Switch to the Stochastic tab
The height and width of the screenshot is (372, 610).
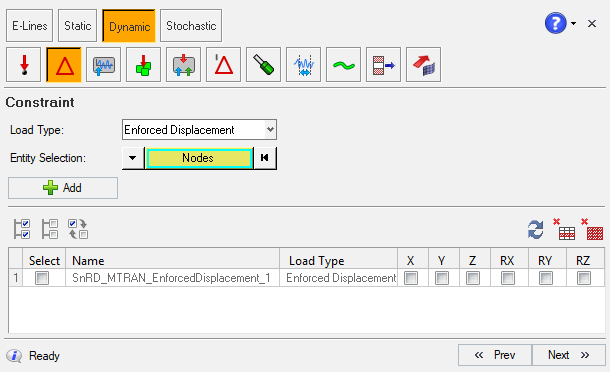(191, 26)
